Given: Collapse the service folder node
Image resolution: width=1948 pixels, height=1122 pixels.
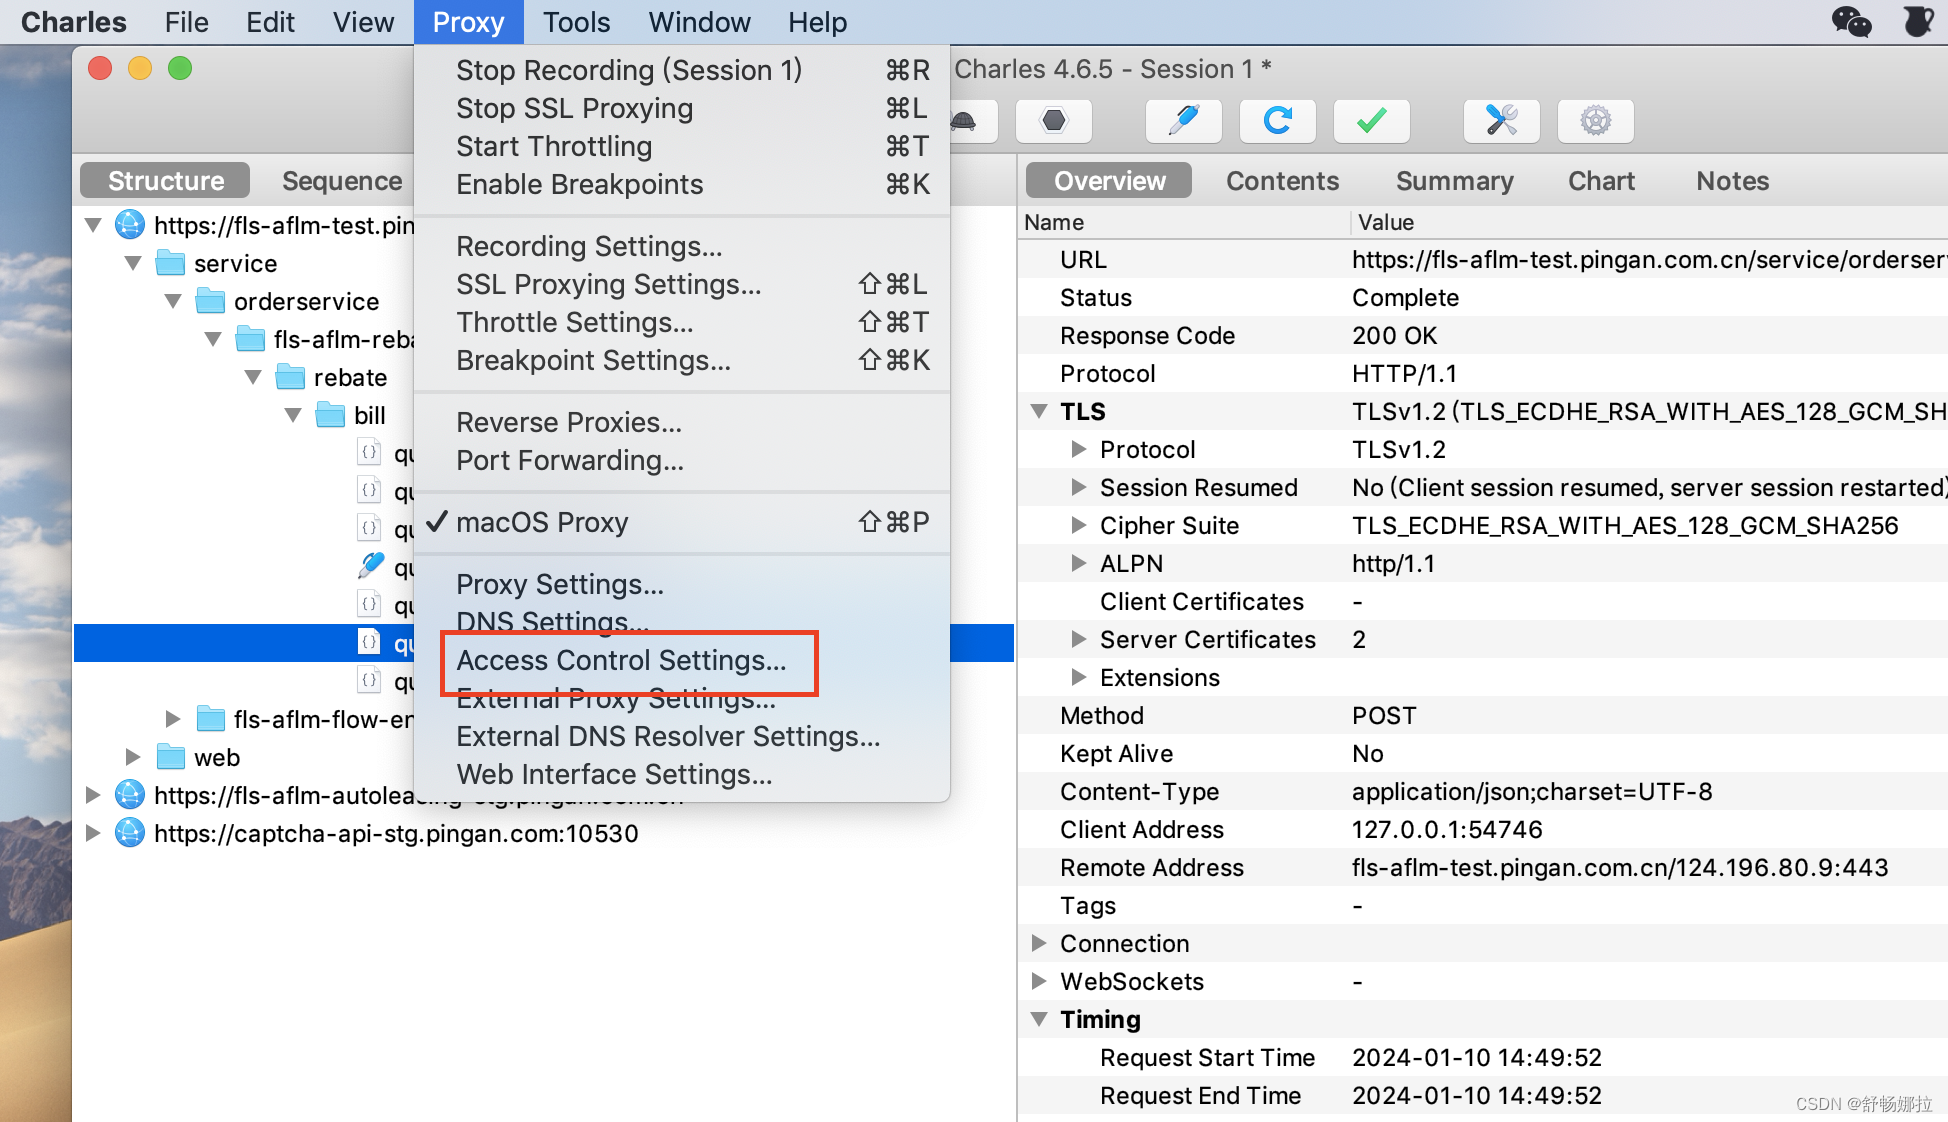Looking at the screenshot, I should pyautogui.click(x=133, y=263).
